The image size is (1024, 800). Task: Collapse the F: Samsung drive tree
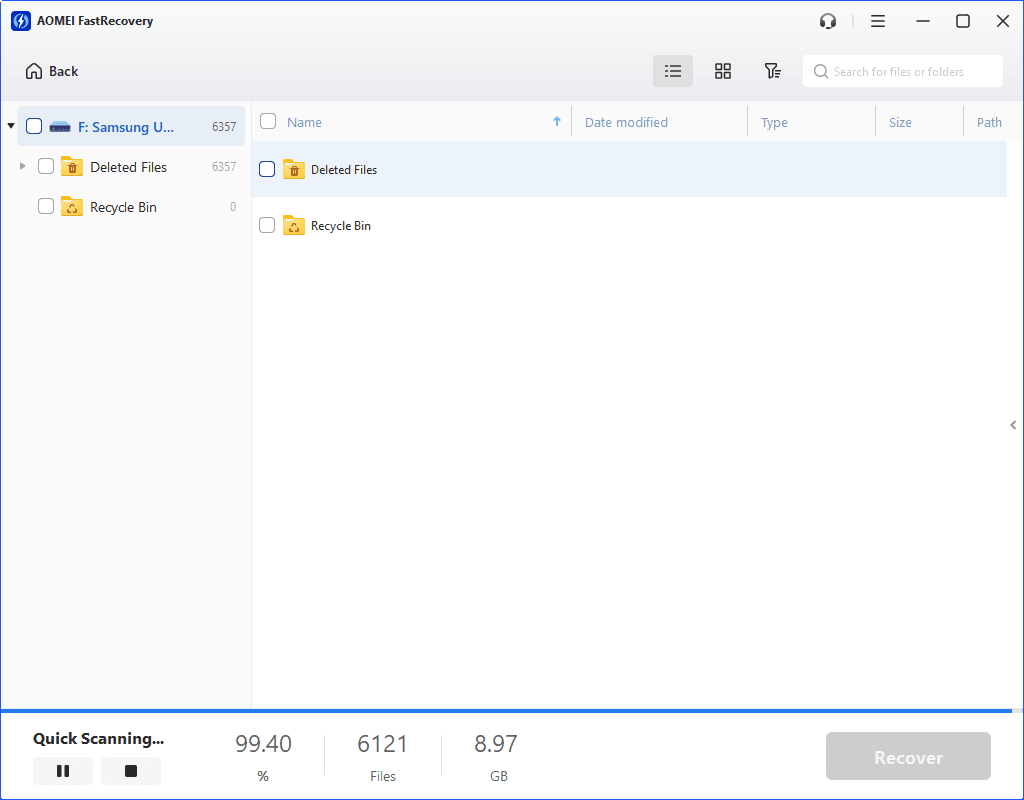10,126
